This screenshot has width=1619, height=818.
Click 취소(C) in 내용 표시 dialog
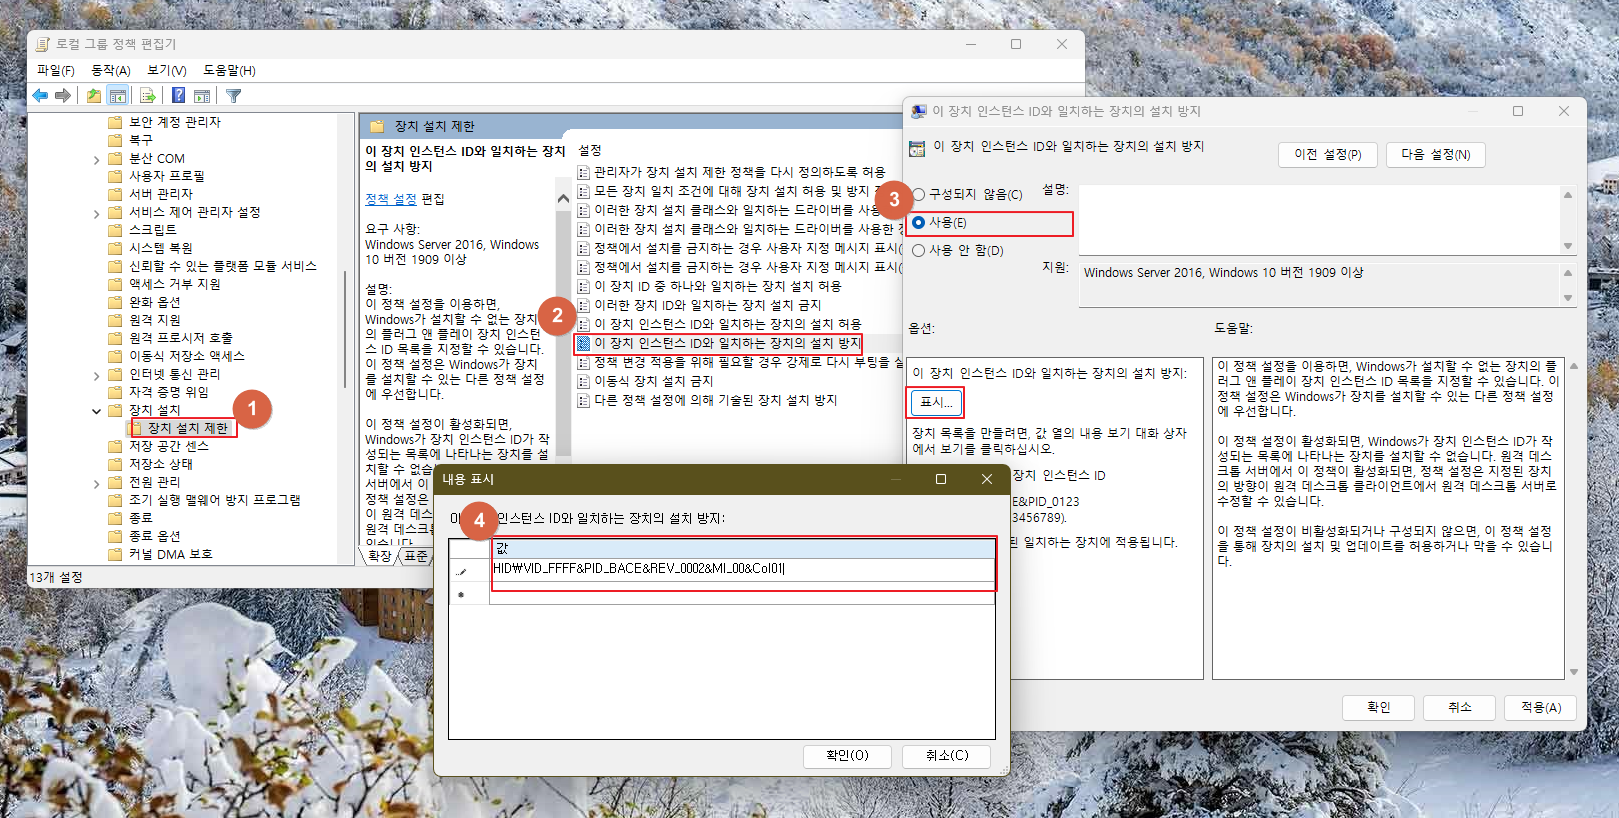tap(946, 756)
